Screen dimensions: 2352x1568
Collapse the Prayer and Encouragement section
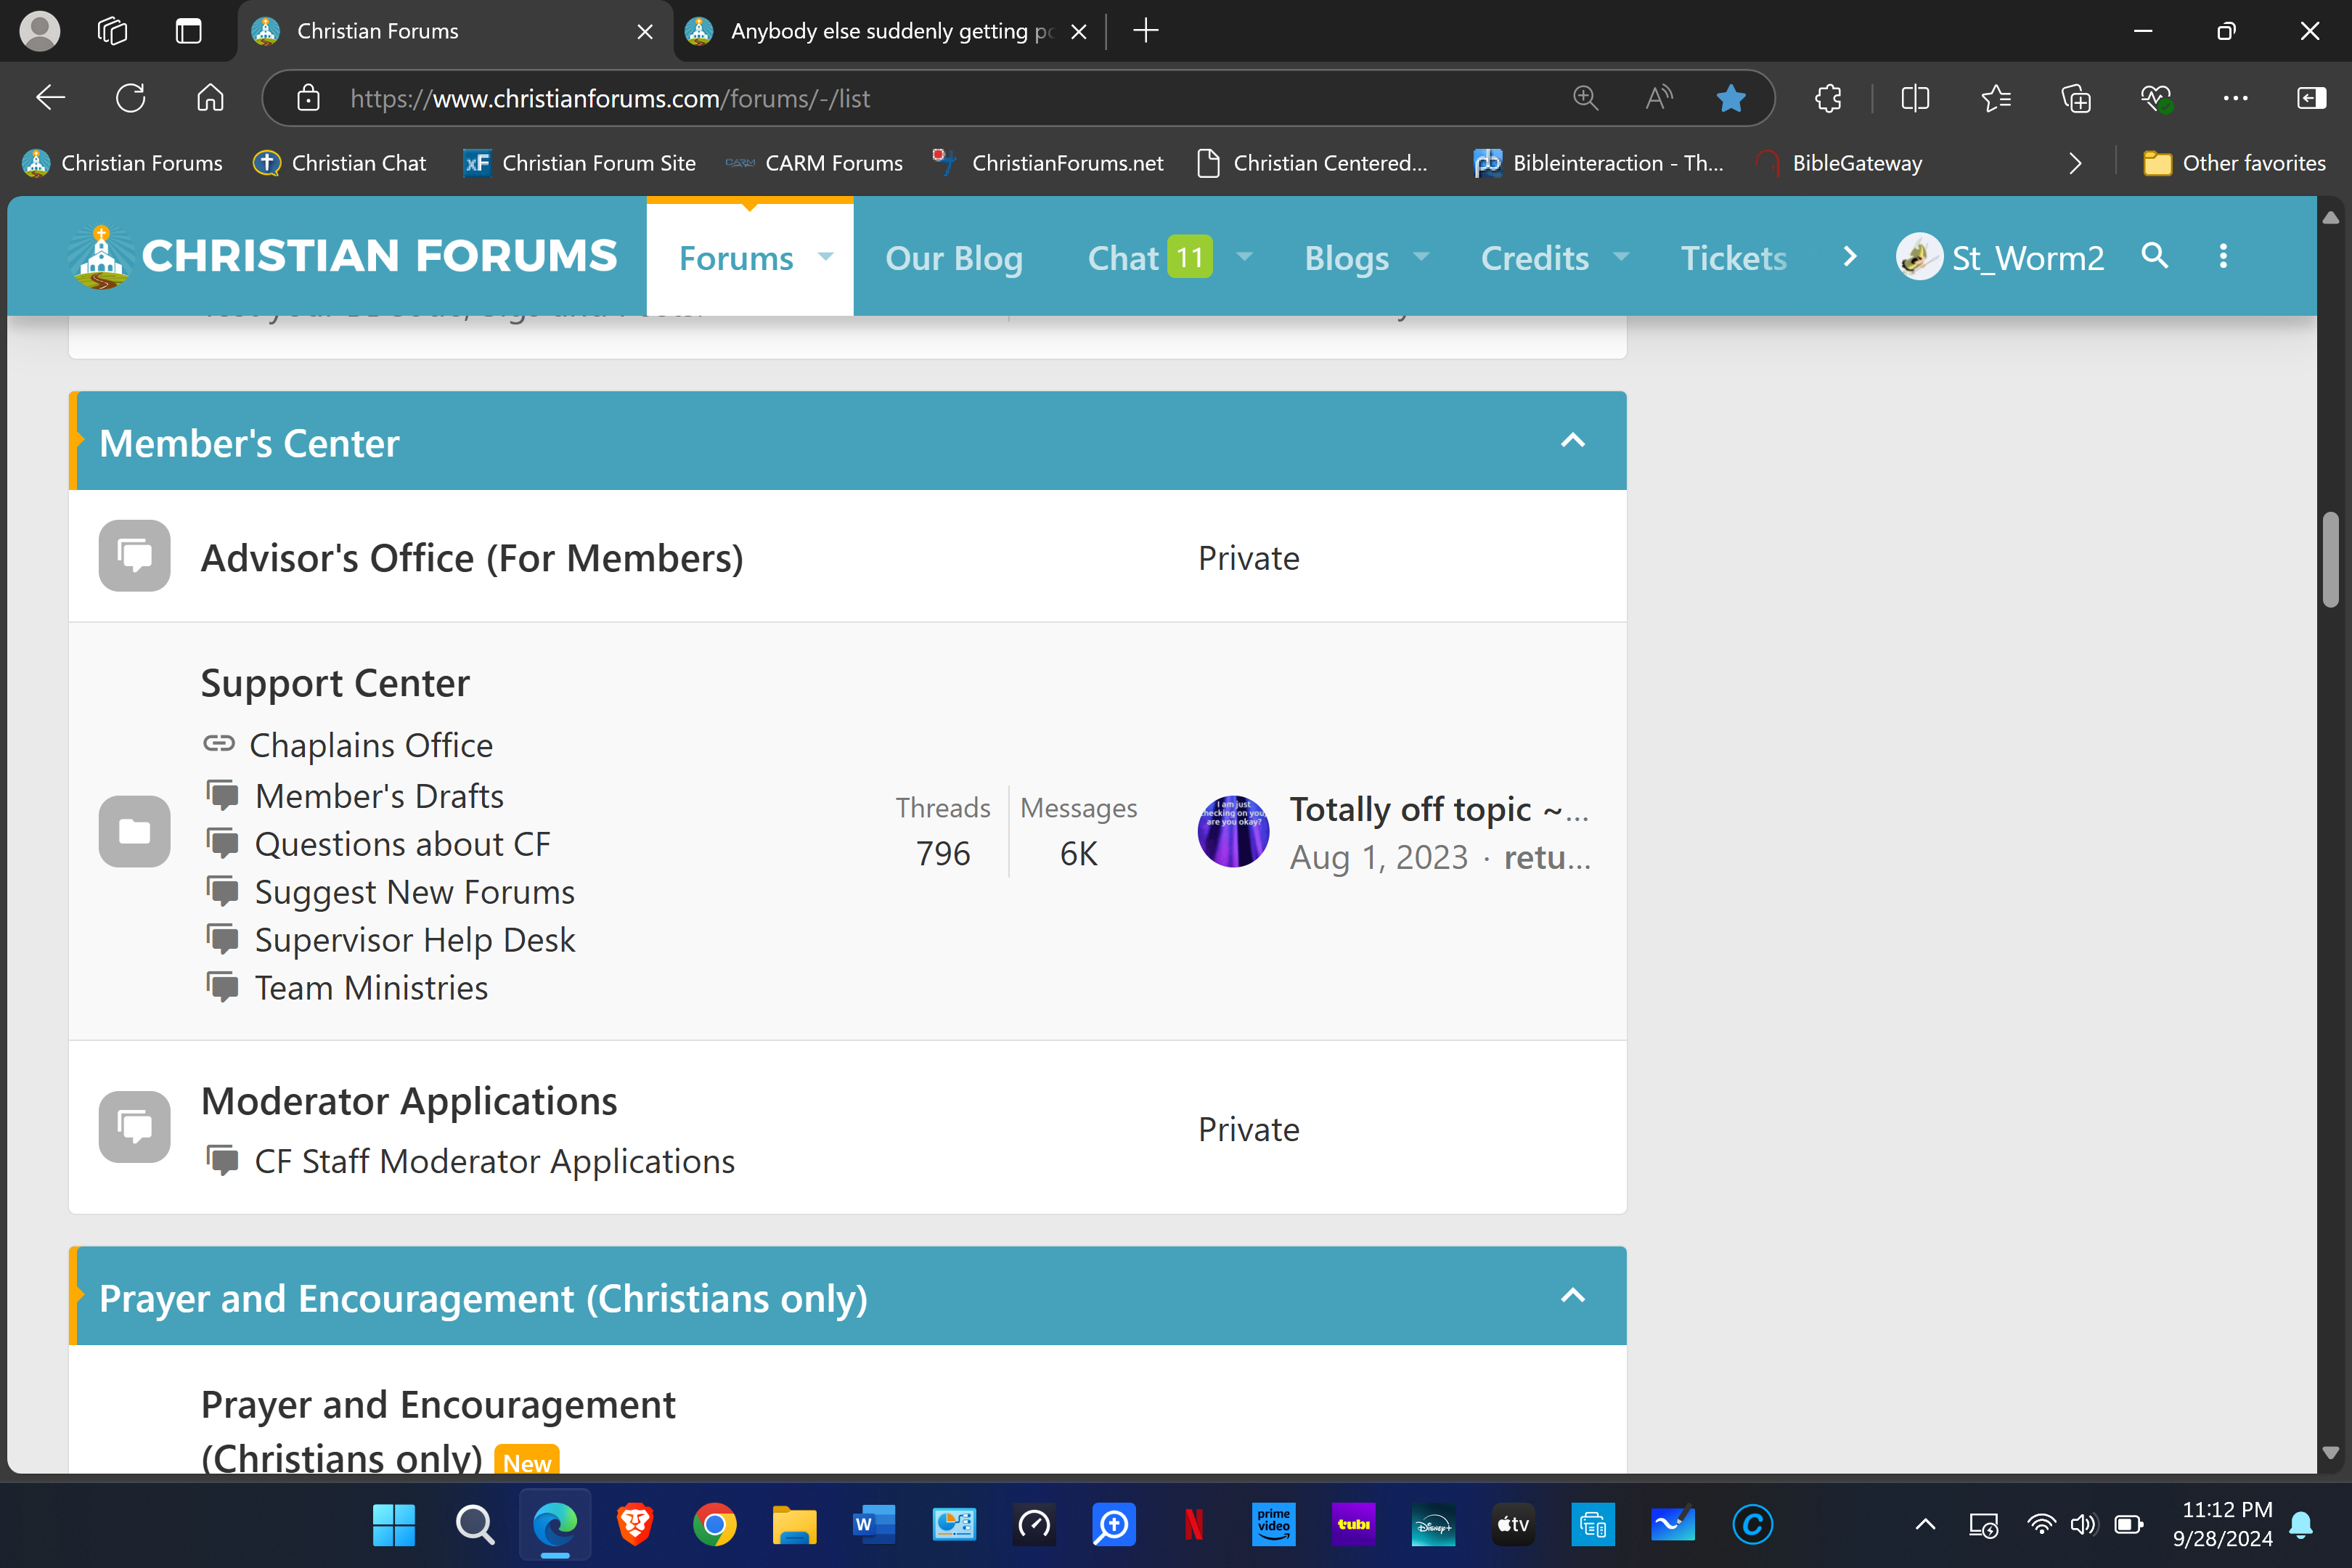[1572, 1296]
